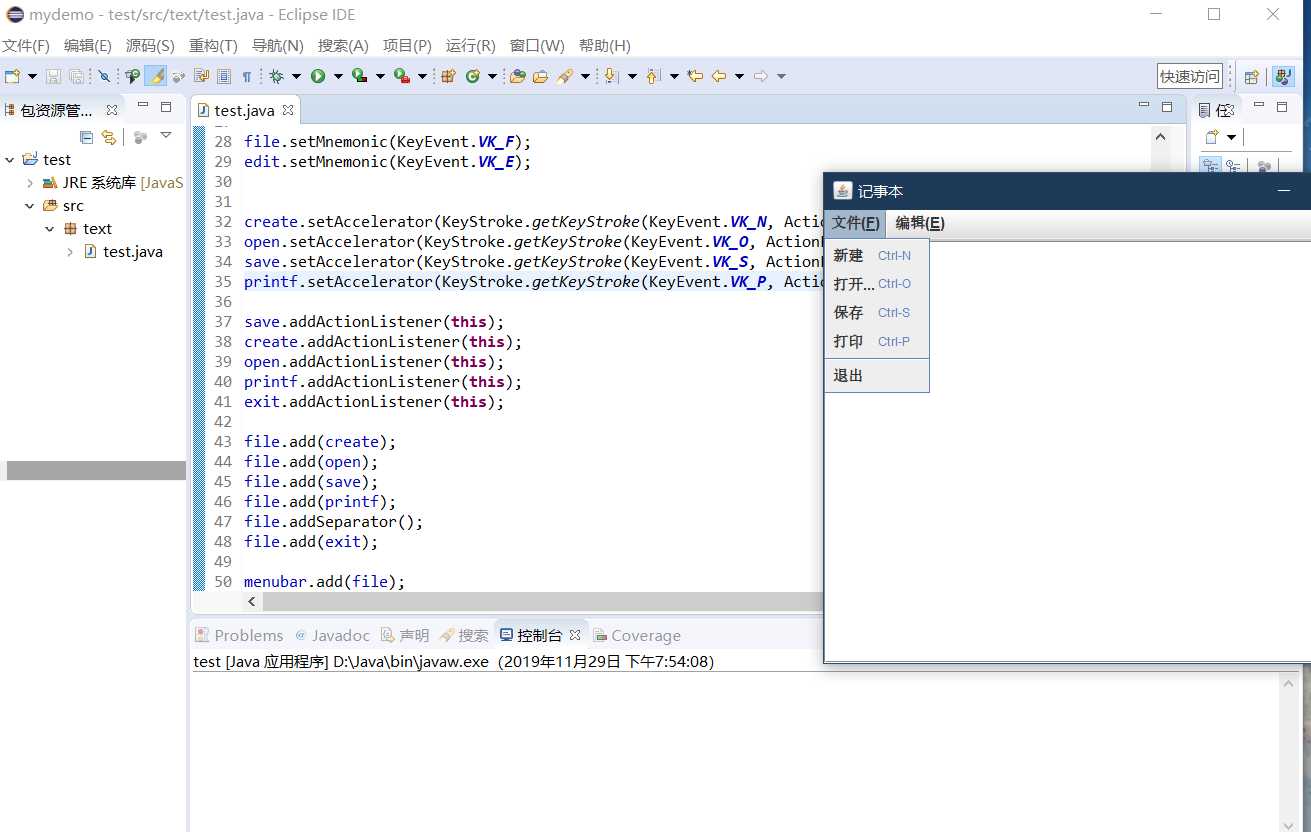Toggle the Mark Occurrences highlighter button
This screenshot has width=1311, height=832.
[156, 76]
